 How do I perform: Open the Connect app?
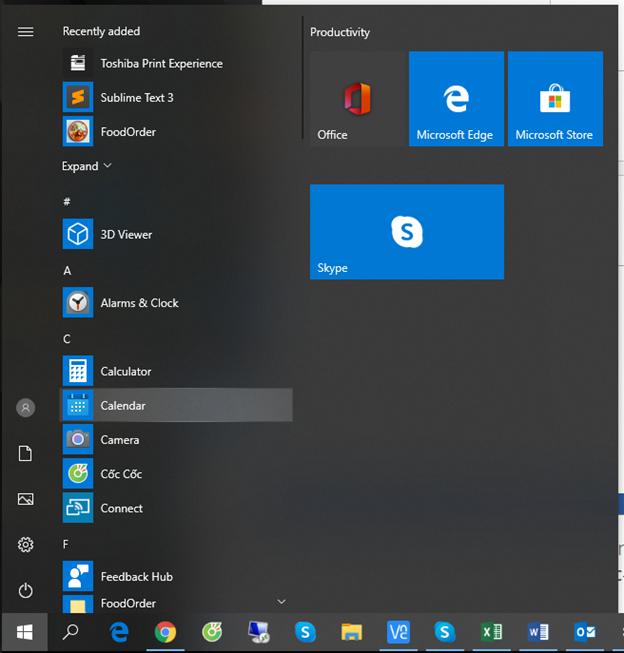click(177, 508)
